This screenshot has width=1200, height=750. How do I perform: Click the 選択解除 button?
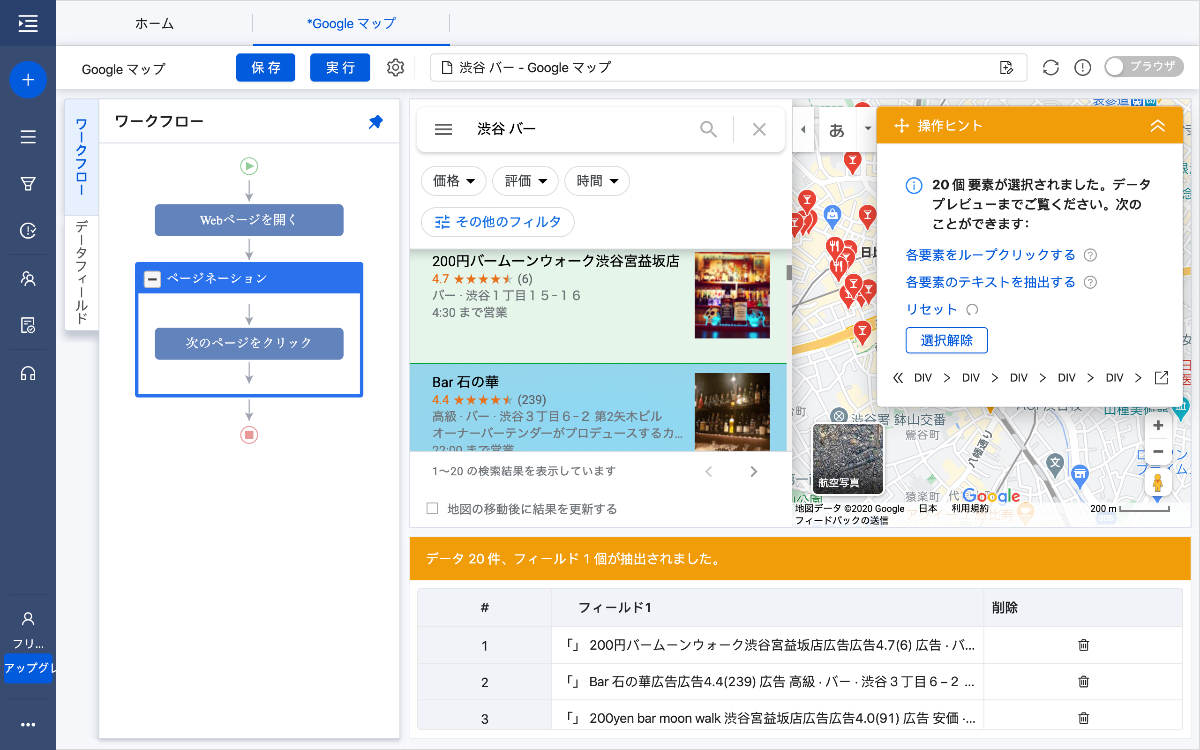tap(947, 340)
